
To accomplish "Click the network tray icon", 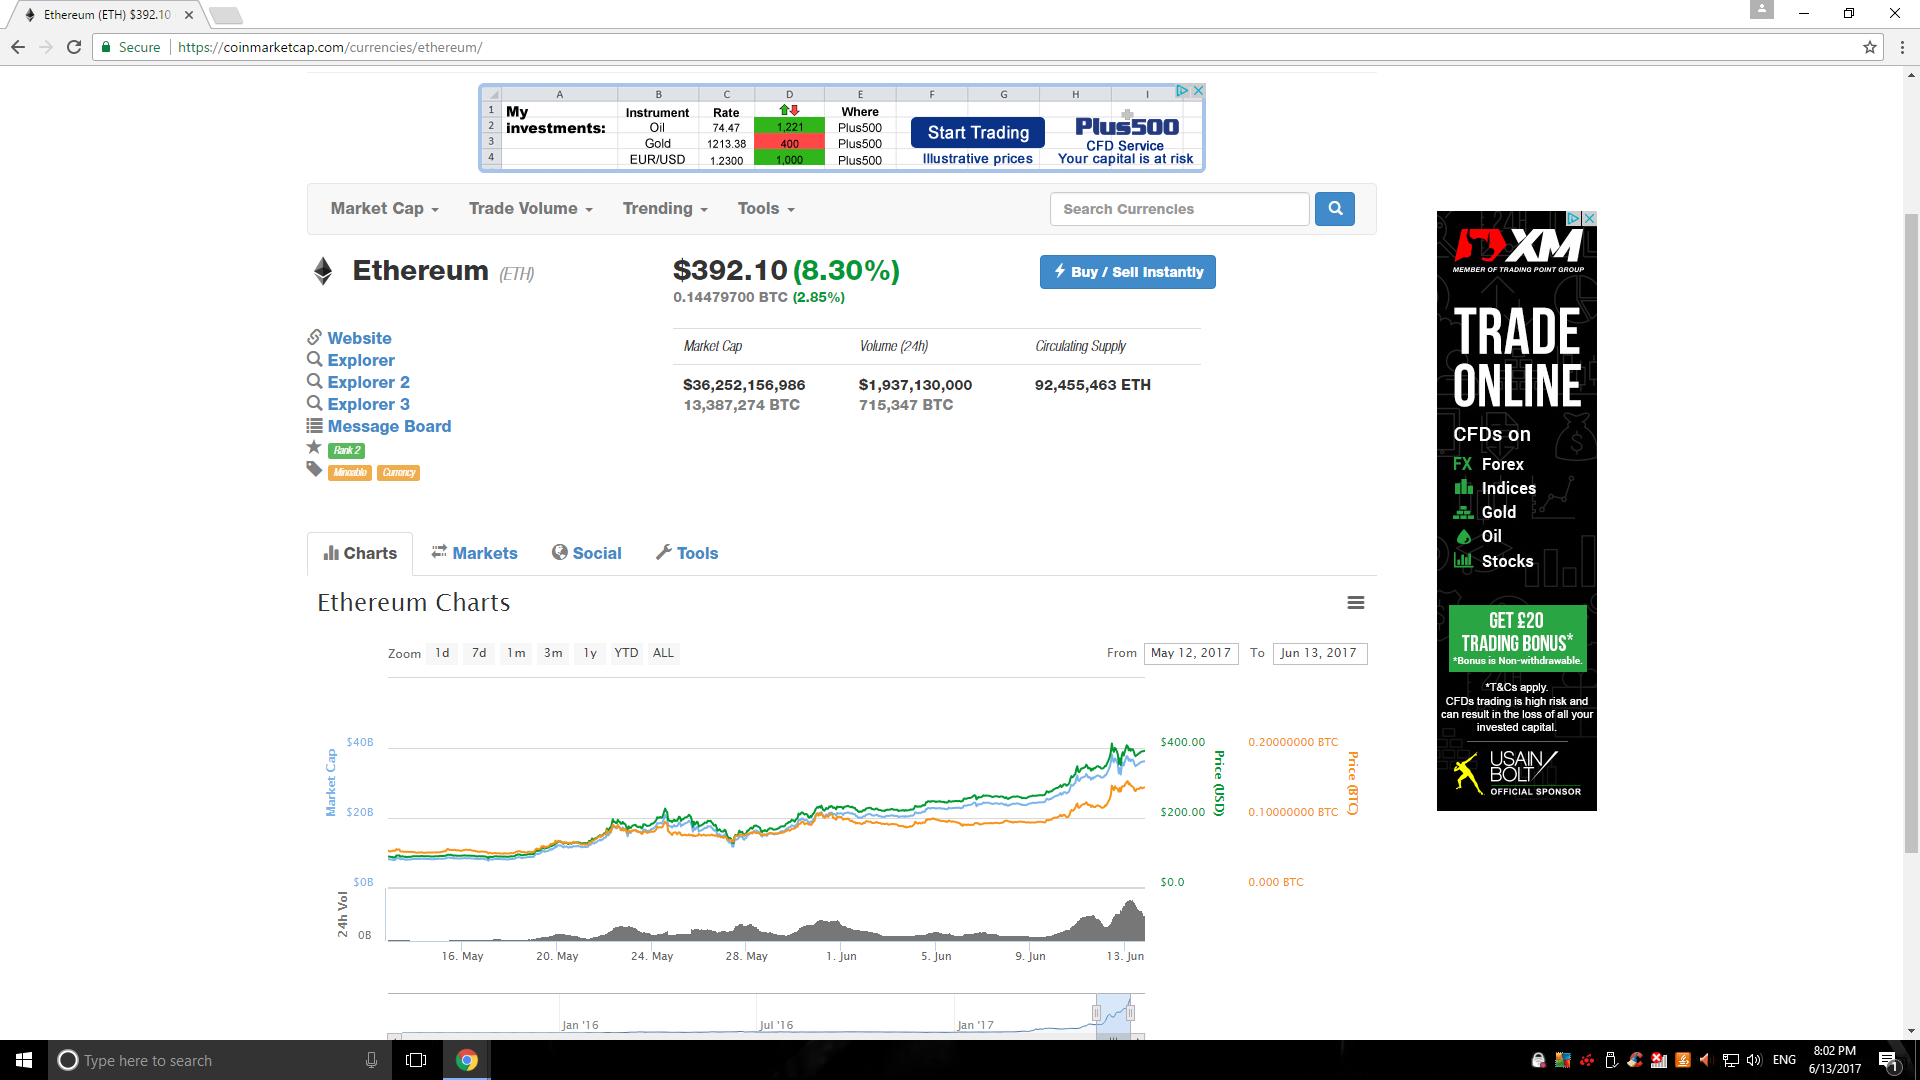I will tap(1730, 1060).
